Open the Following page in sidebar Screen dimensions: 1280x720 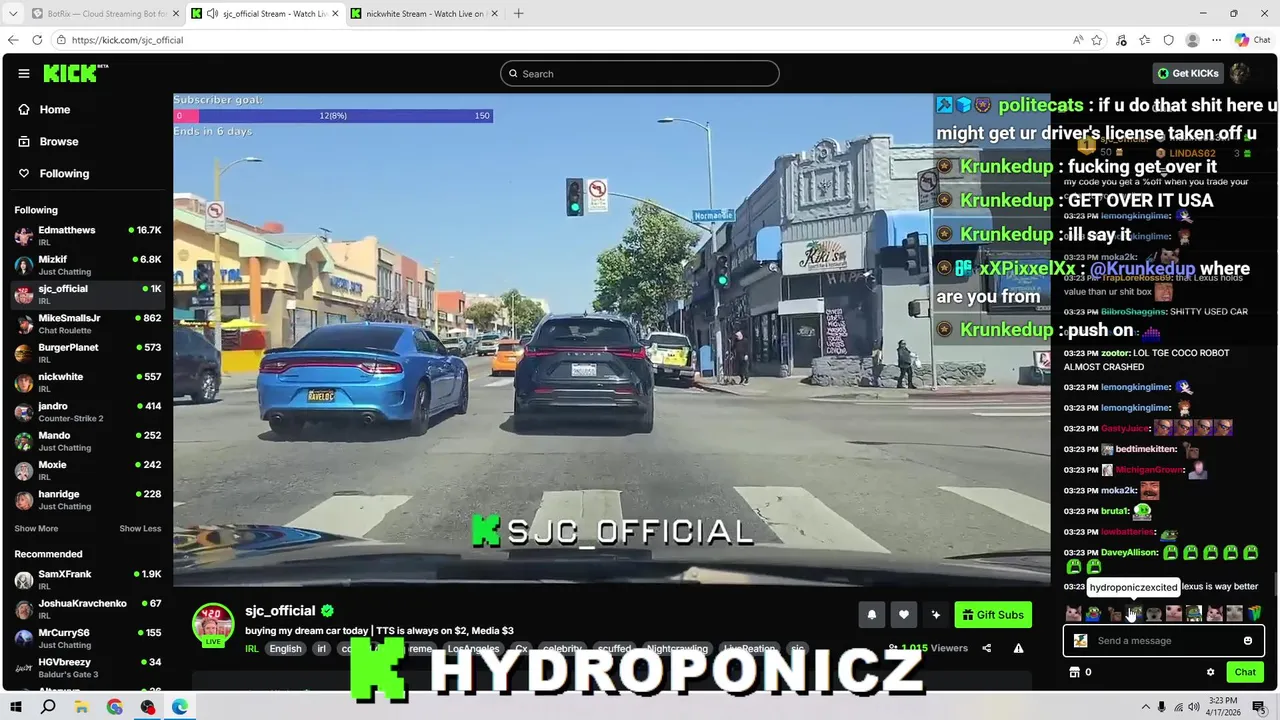click(x=64, y=174)
